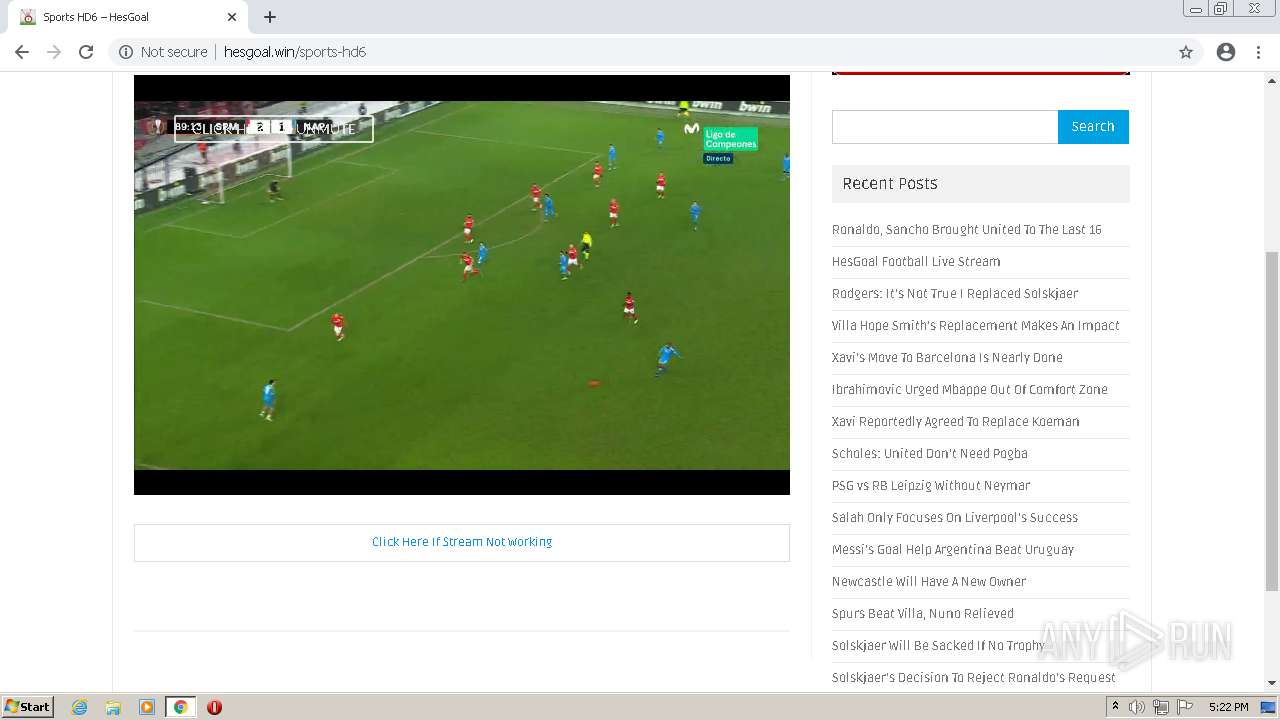Image resolution: width=1280 pixels, height=720 pixels.
Task: Launch Internet Explorer from the taskbar
Action: coord(80,707)
